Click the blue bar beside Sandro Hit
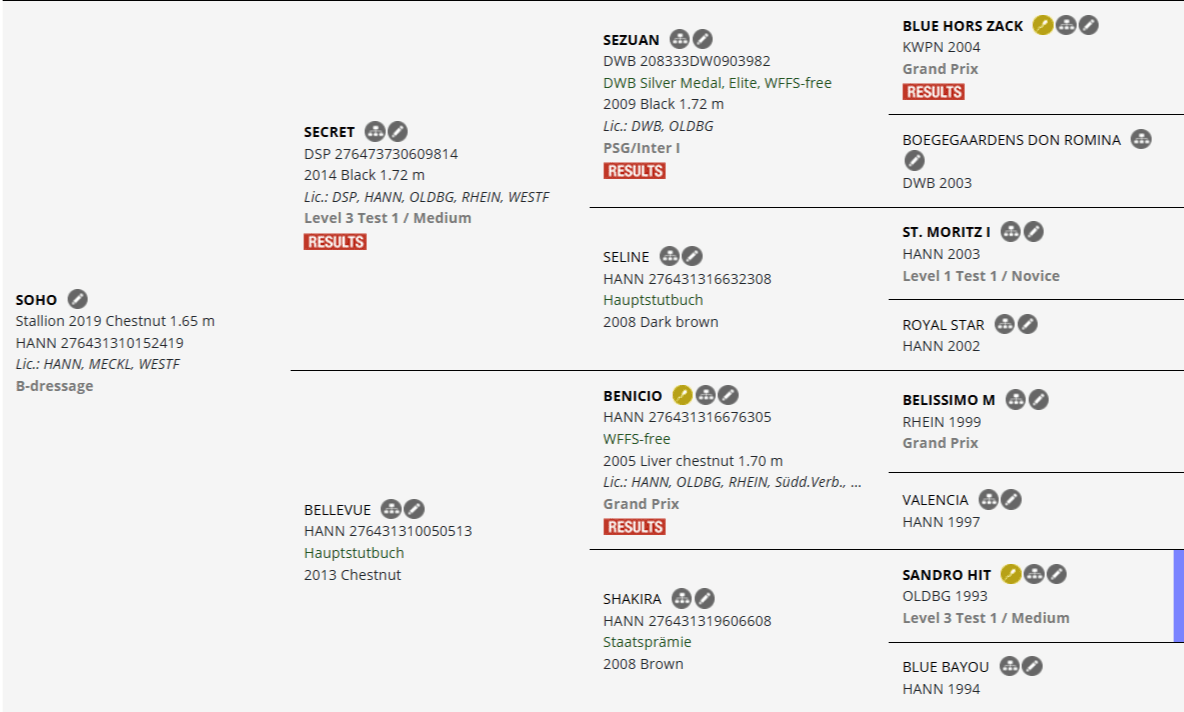The image size is (1184, 712). coord(1178,595)
